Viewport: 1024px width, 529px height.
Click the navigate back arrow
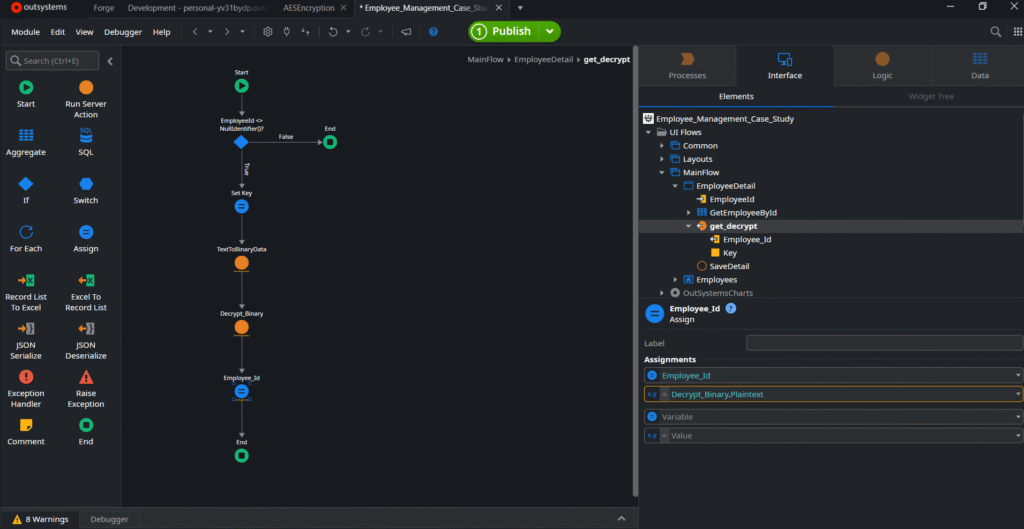[x=195, y=32]
